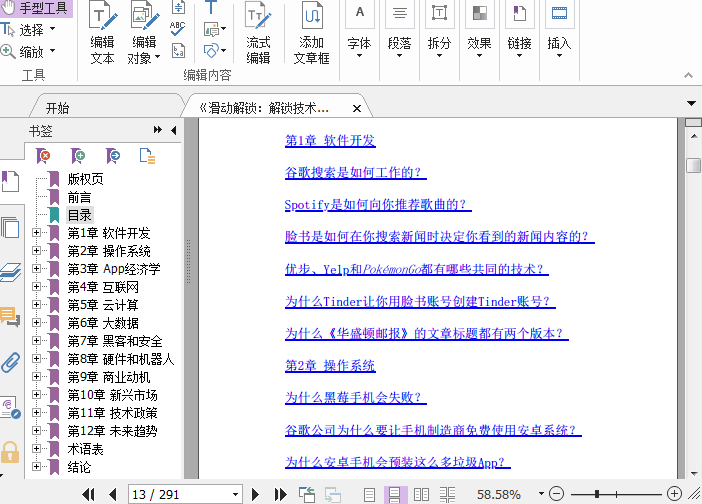Screen dimensions: 702x504
Task: Open the 选择 tool dropdown
Action: [x=52, y=29]
